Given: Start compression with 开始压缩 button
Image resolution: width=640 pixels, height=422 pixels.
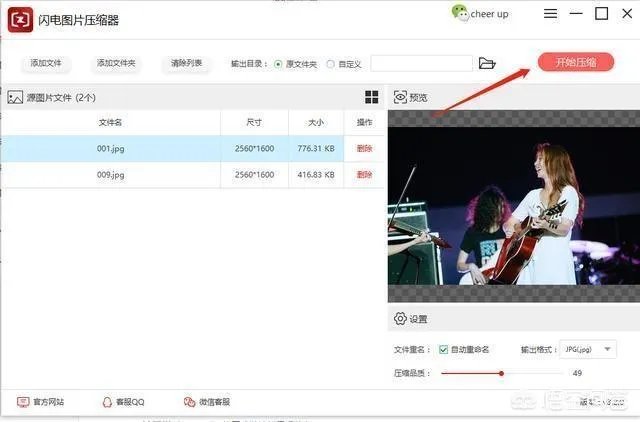Looking at the screenshot, I should coord(576,62).
